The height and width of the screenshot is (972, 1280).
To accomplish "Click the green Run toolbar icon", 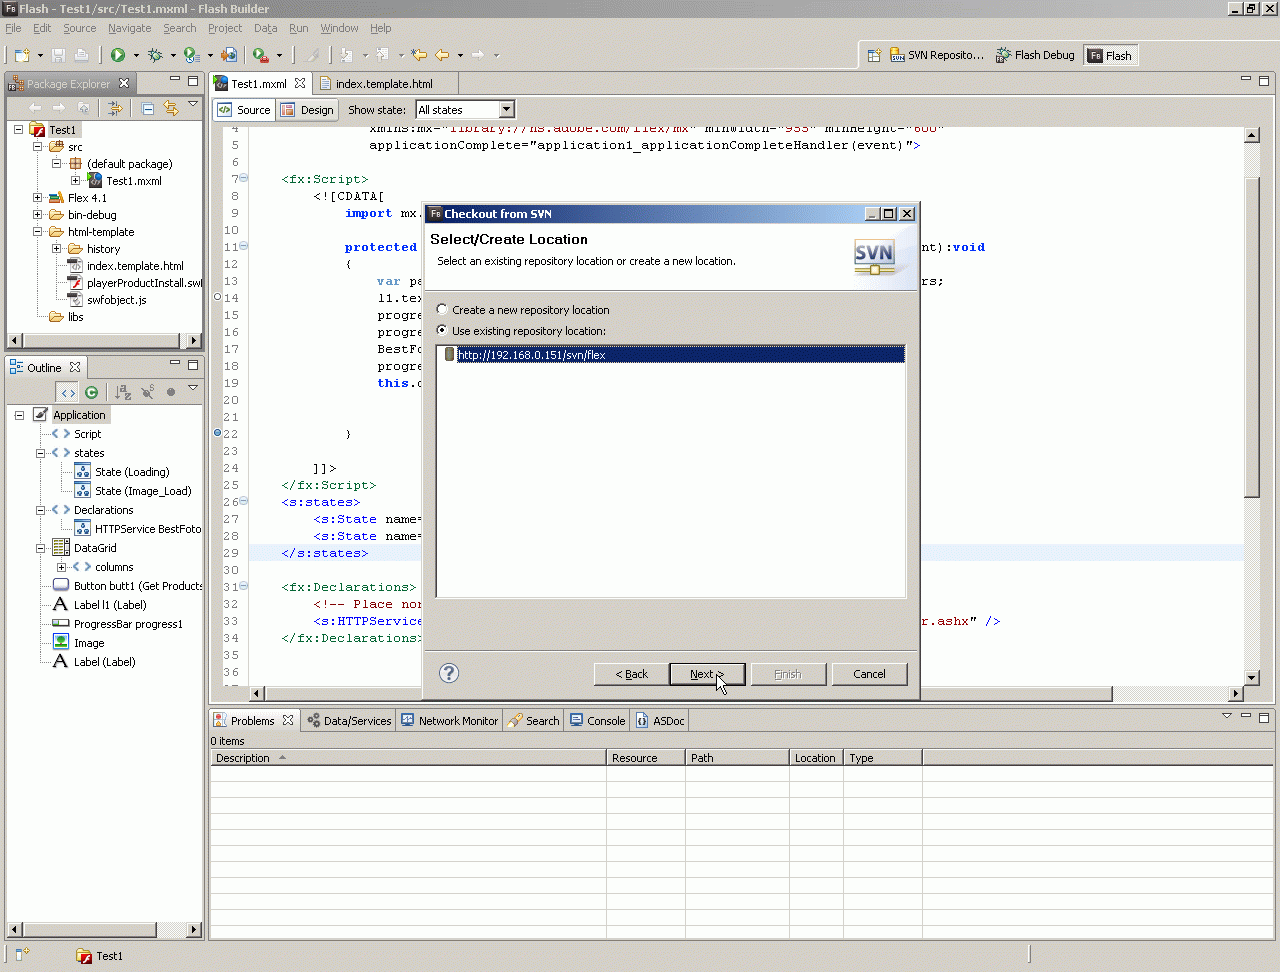I will point(118,55).
